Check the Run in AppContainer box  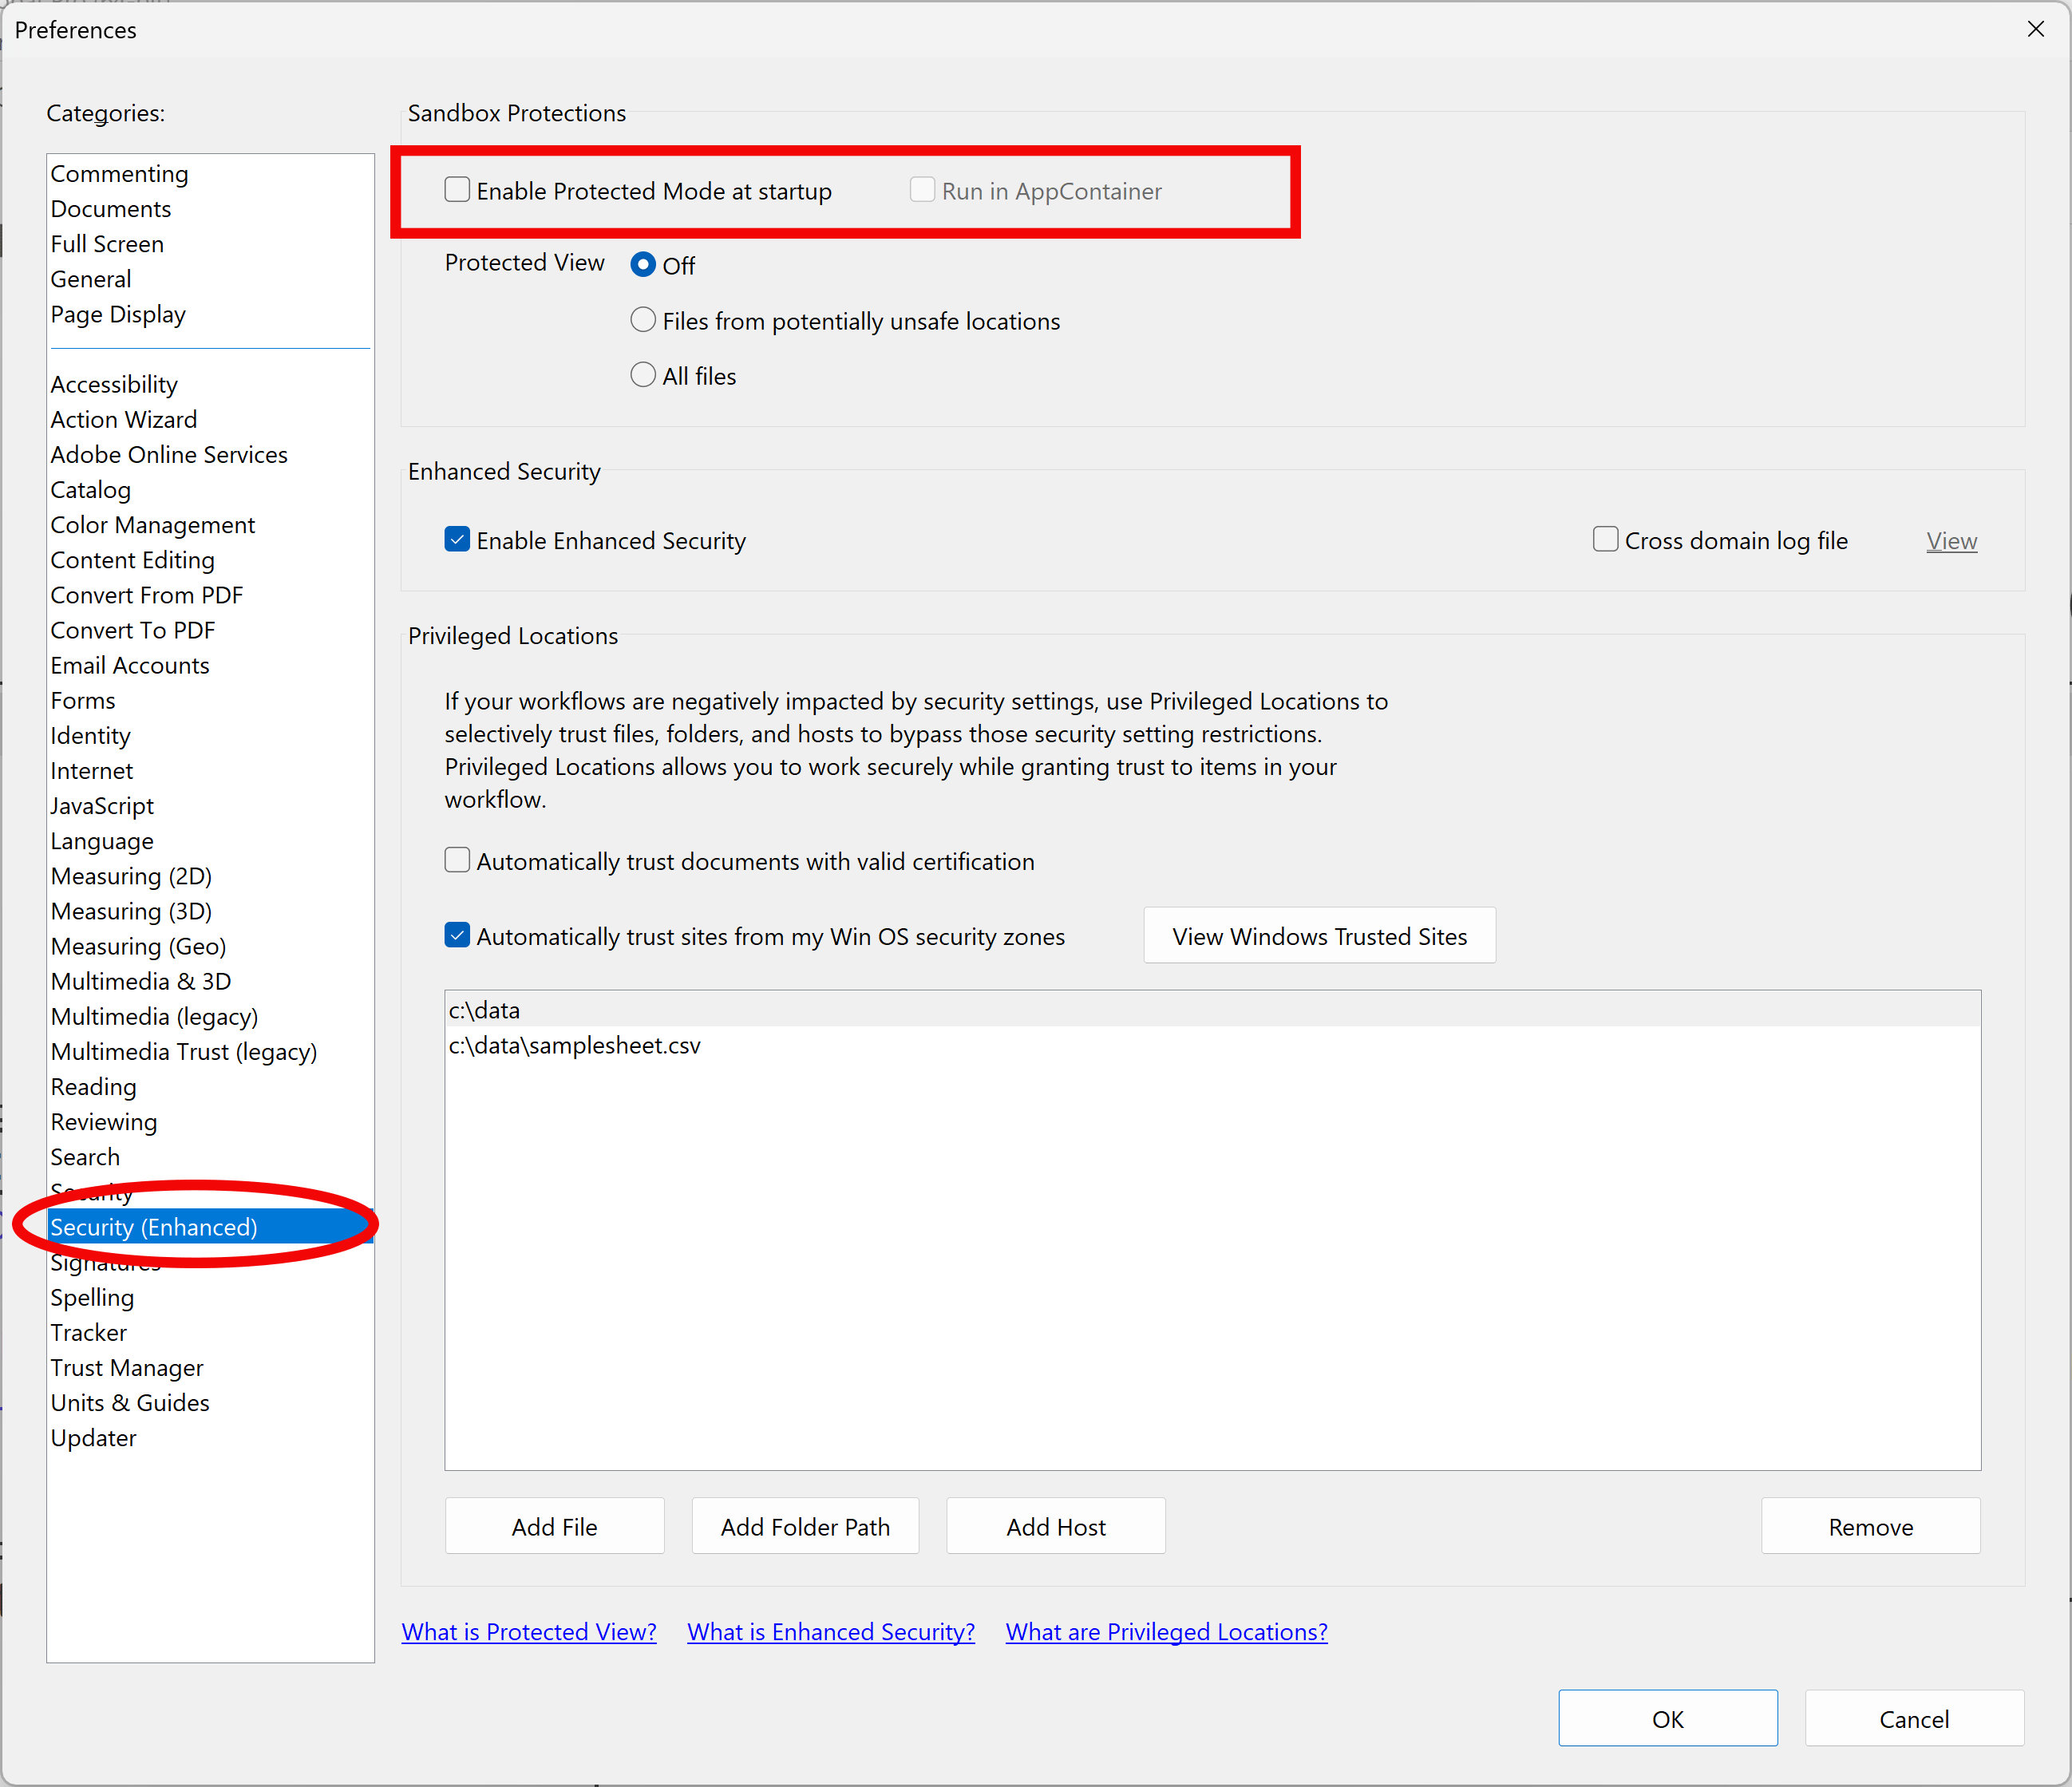coord(922,189)
